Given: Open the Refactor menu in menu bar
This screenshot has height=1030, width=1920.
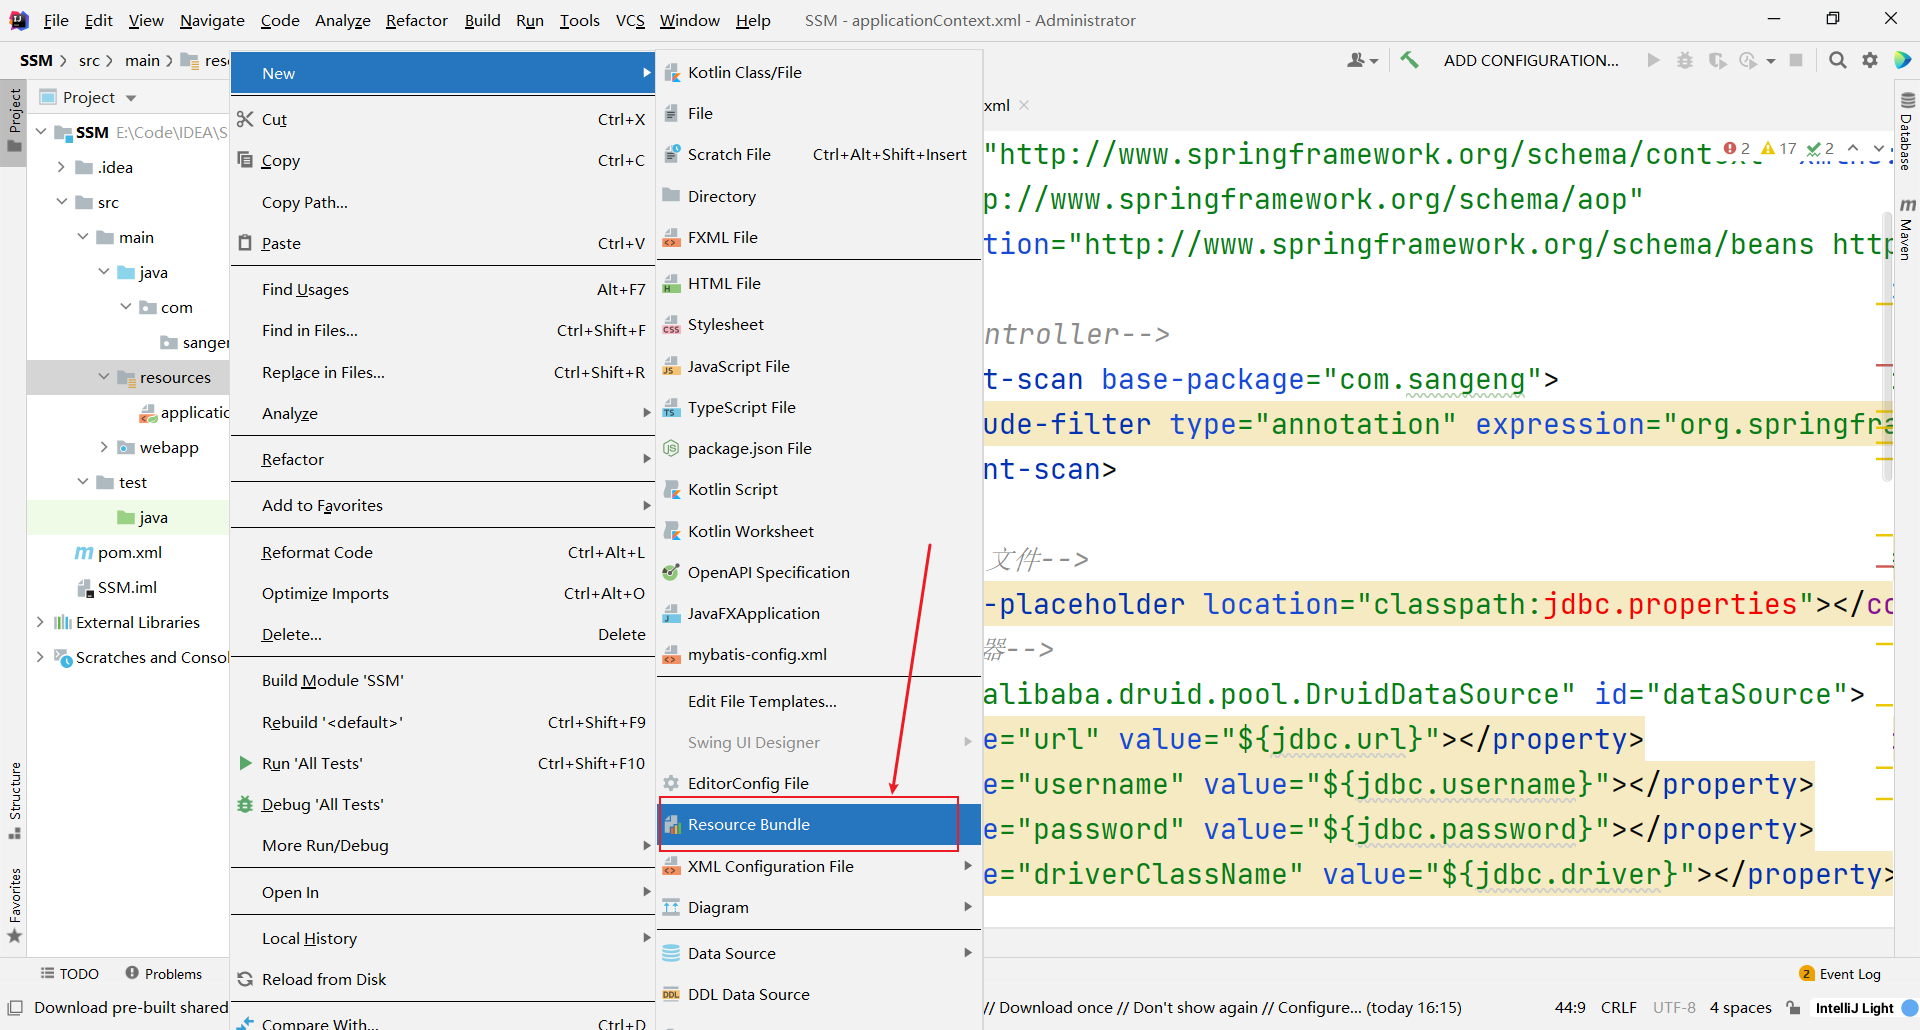Looking at the screenshot, I should click(416, 20).
